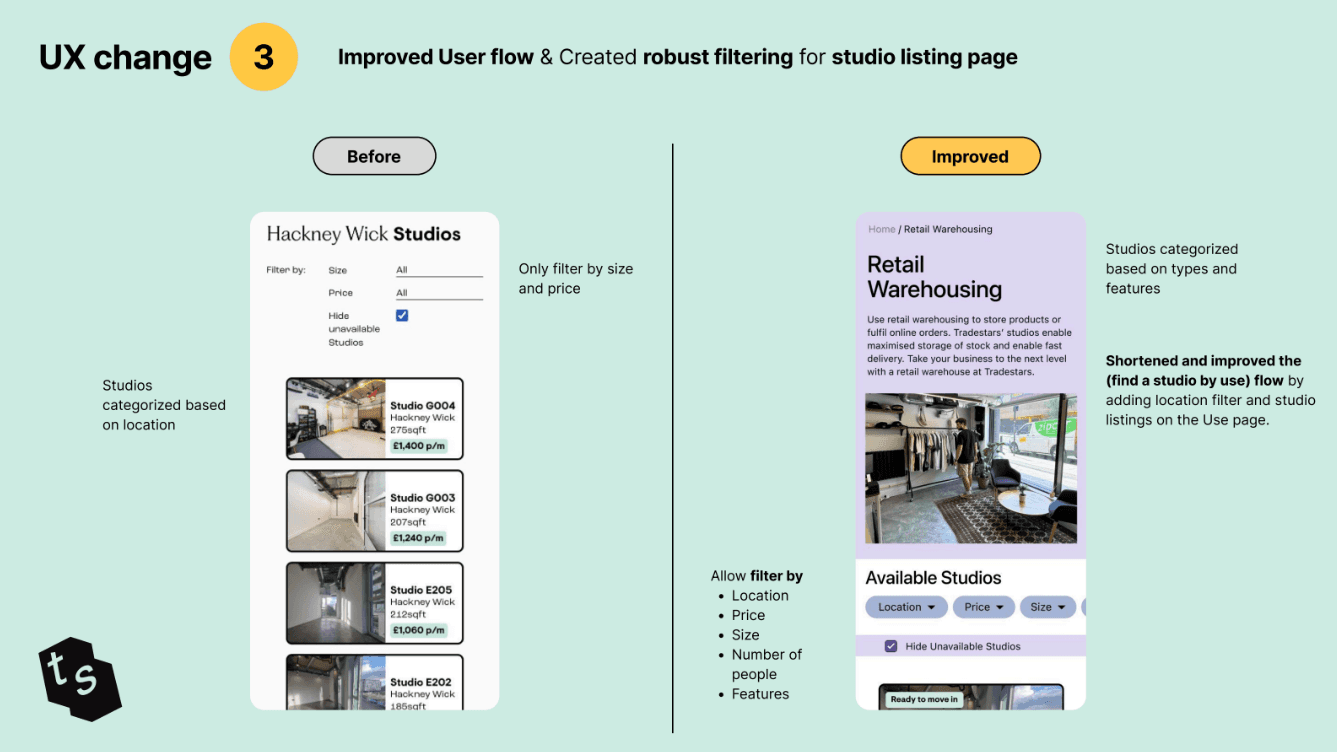Open the Studio E202 listing card
Image resolution: width=1337 pixels, height=752 pixels.
375,682
